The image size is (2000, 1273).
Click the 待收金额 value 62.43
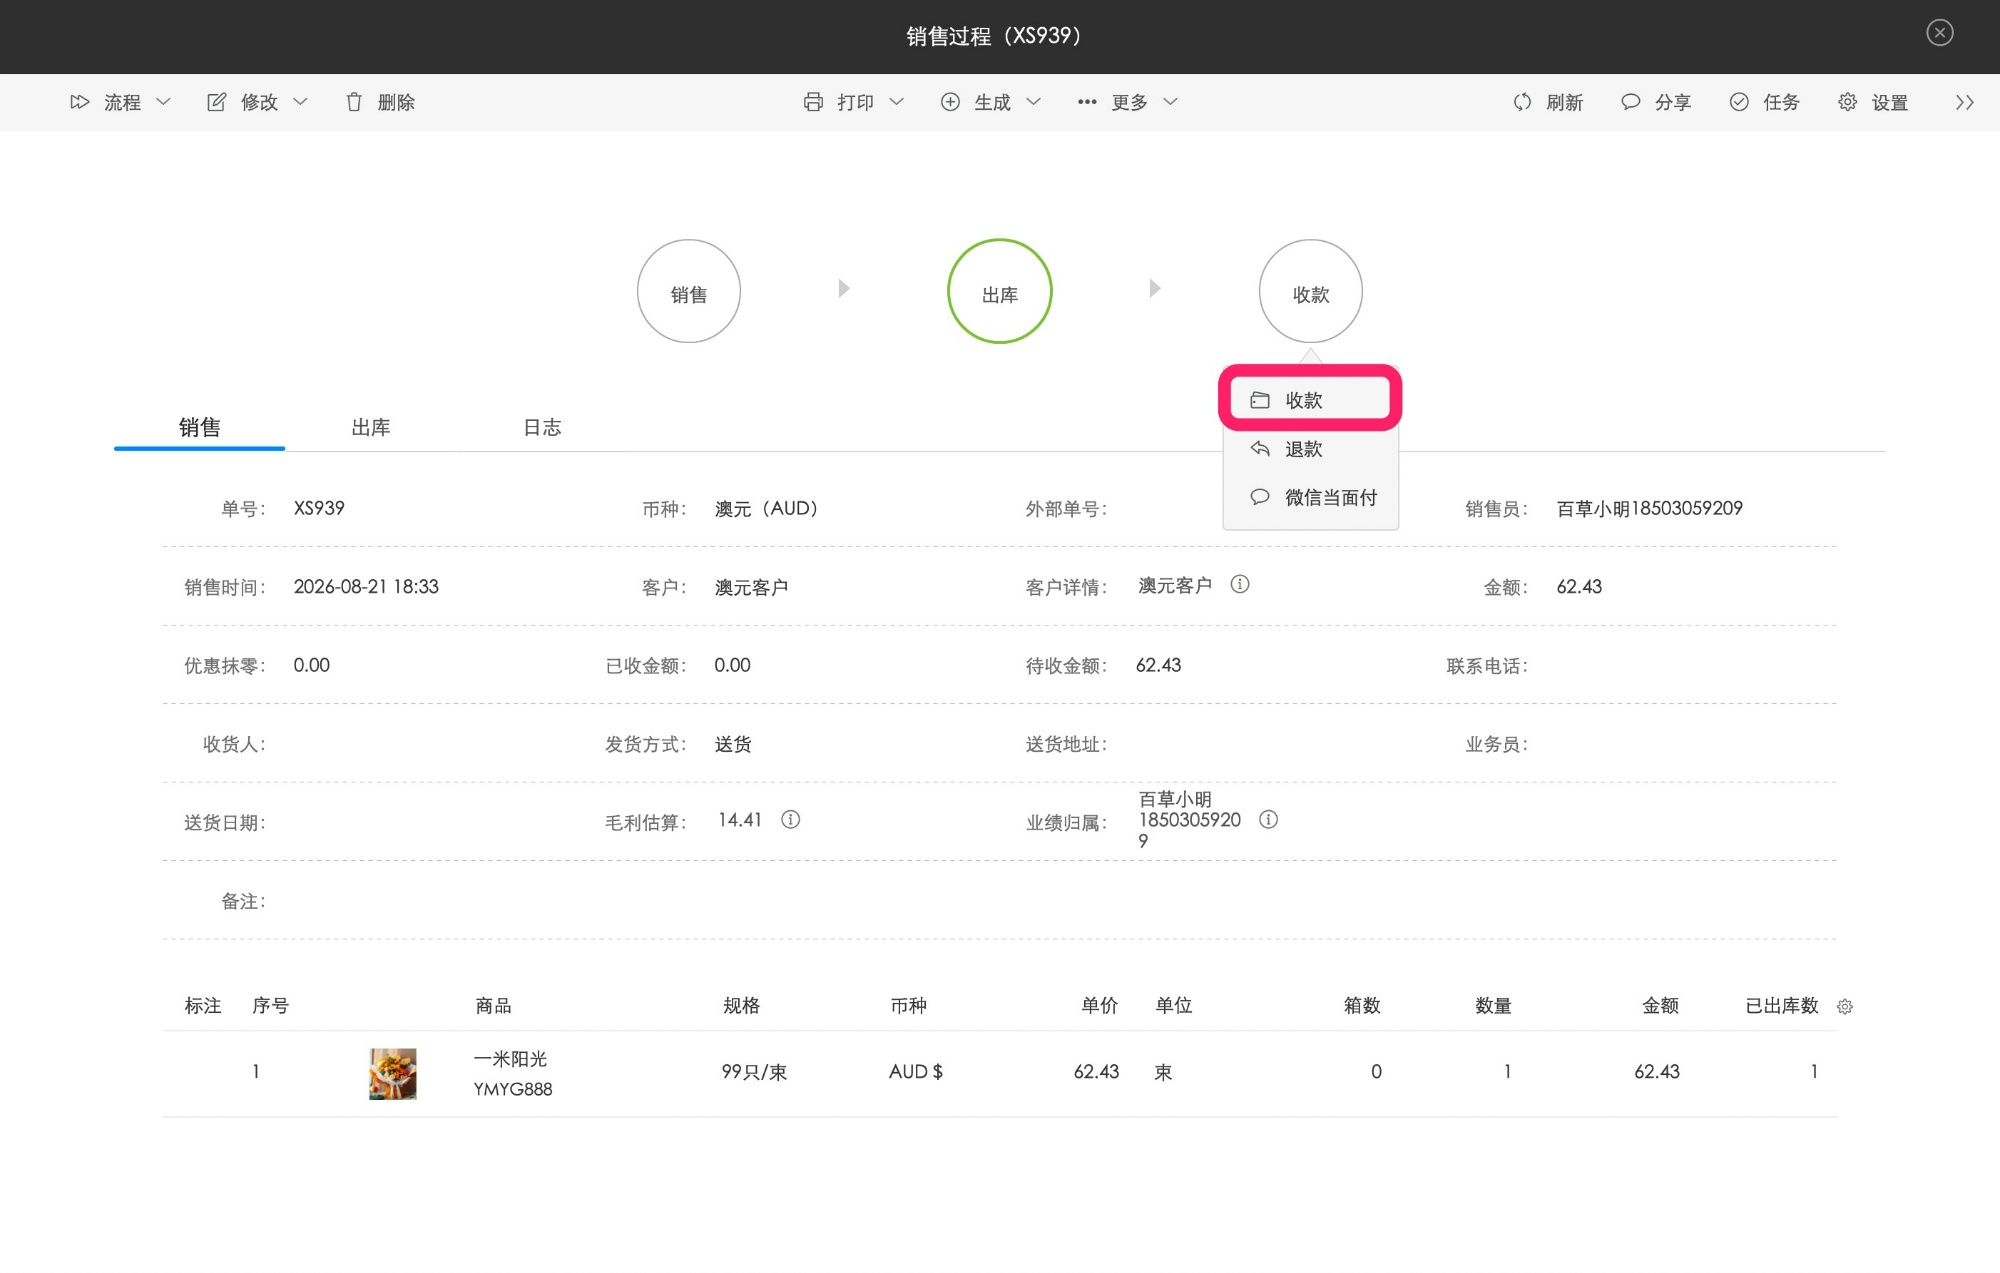[1158, 665]
